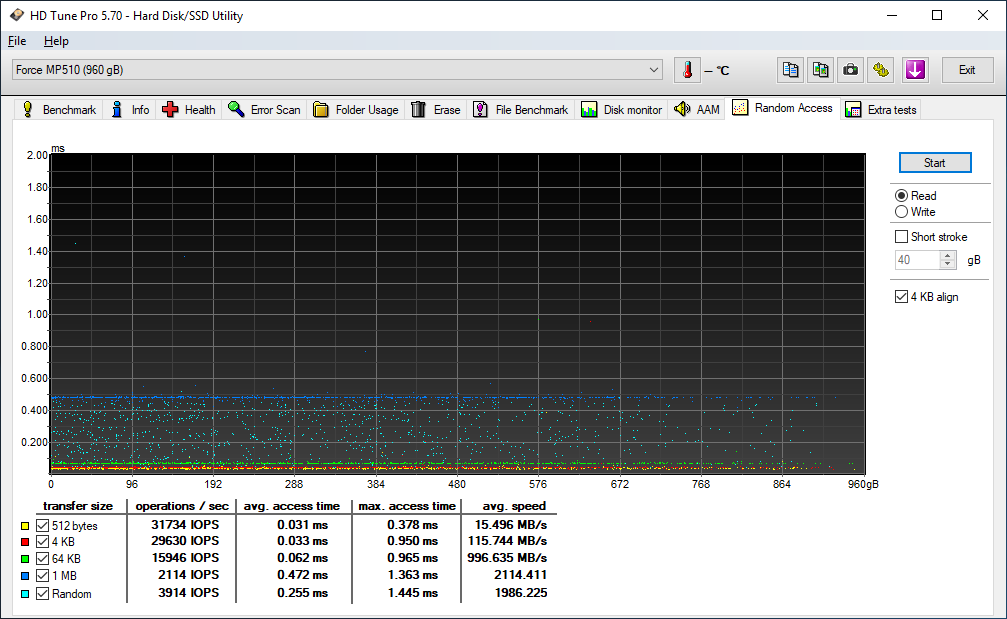Click the Exit button
The image size is (1007, 619).
coord(967,70)
